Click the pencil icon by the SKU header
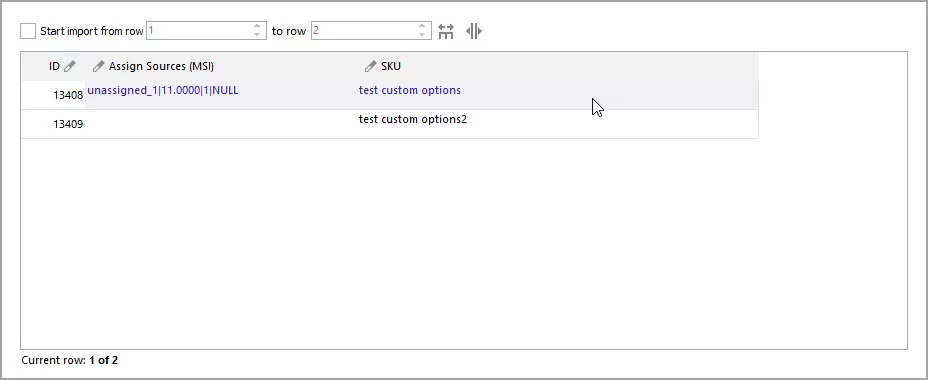The width and height of the screenshot is (928, 380). [370, 66]
